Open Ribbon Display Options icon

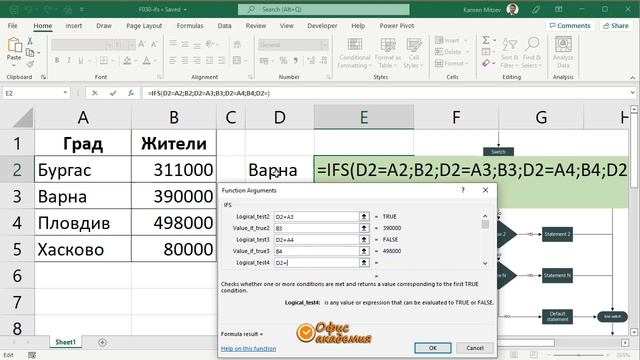(x=559, y=9)
